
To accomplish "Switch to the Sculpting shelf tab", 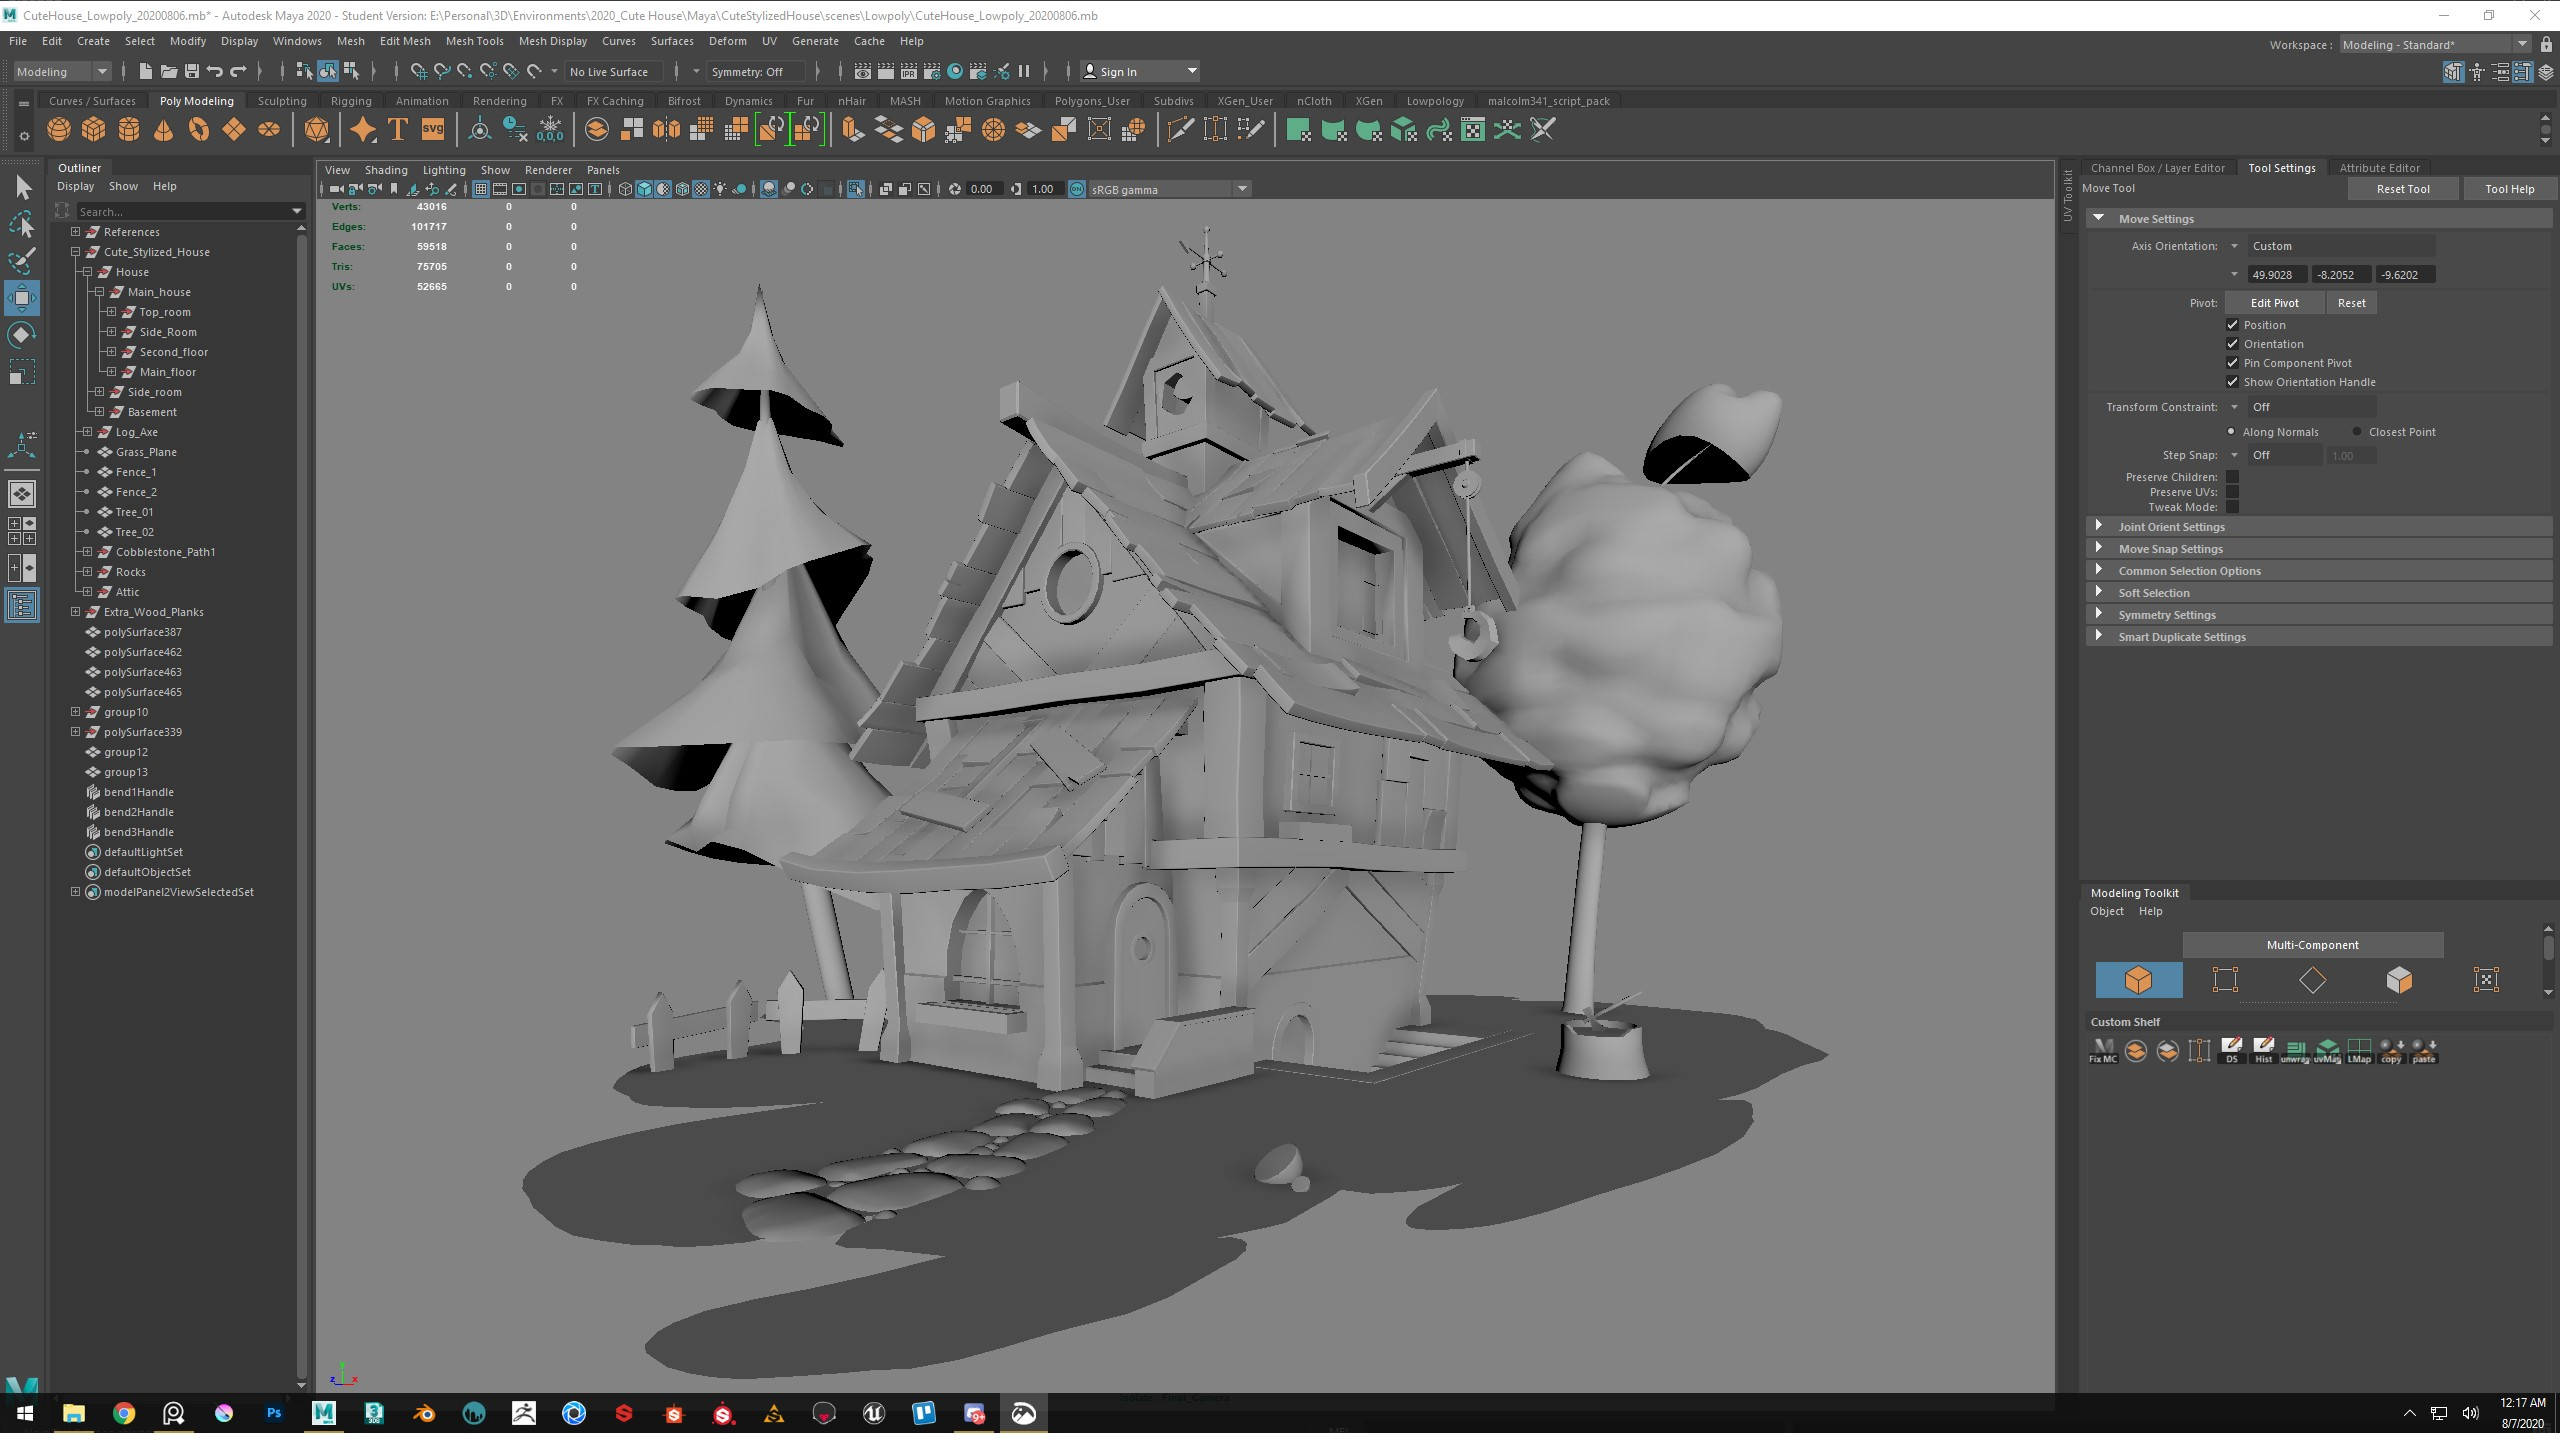I will [282, 101].
